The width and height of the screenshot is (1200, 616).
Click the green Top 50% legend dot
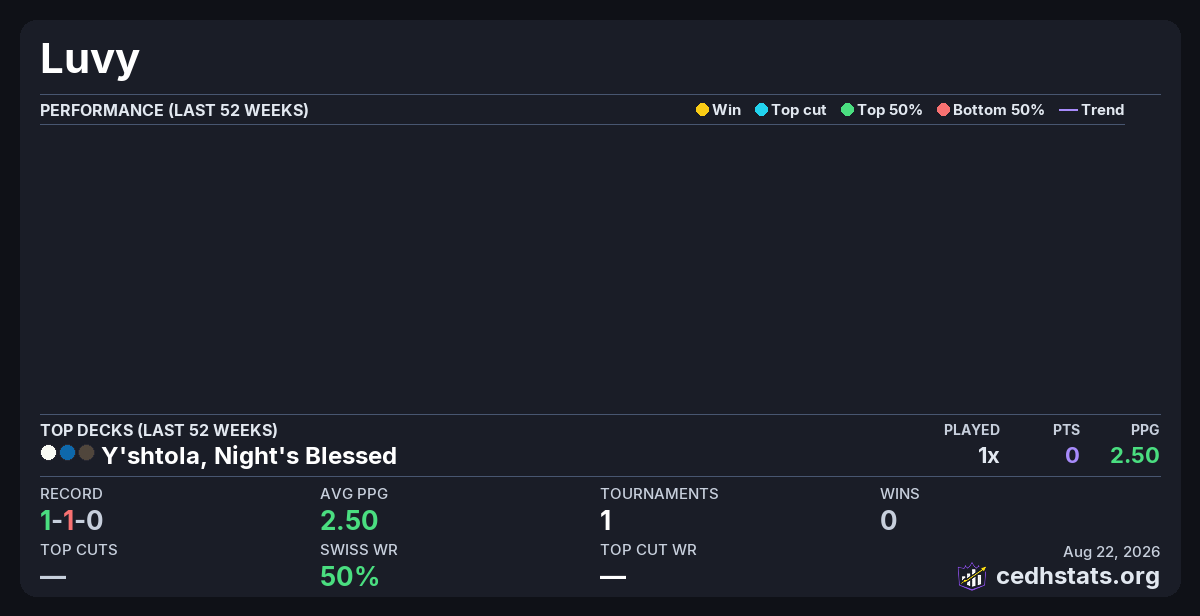(x=847, y=110)
